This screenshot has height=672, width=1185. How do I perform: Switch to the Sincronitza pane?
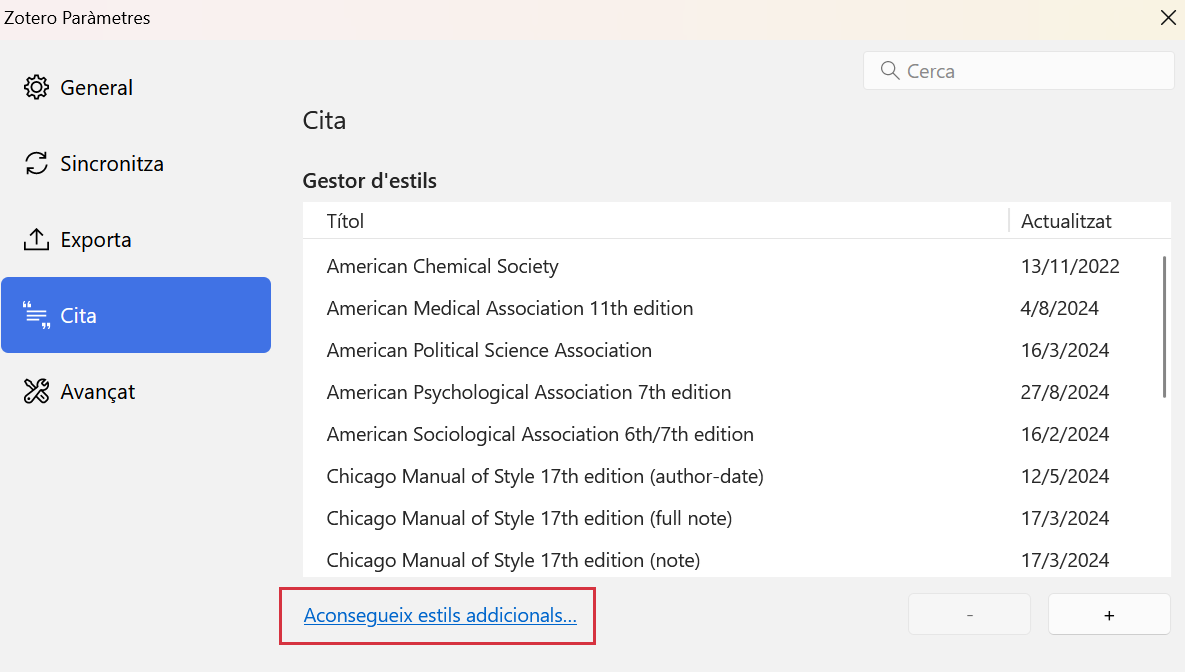136,163
